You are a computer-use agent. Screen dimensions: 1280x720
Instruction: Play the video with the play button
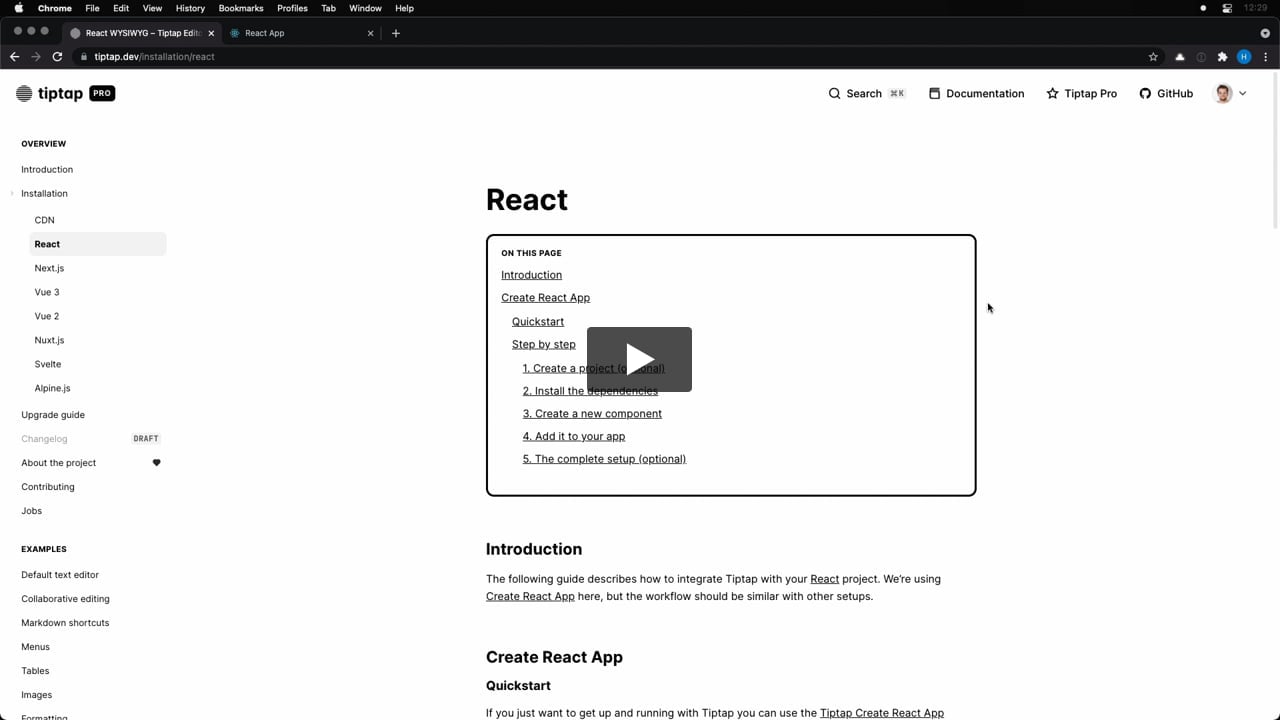pyautogui.click(x=639, y=359)
